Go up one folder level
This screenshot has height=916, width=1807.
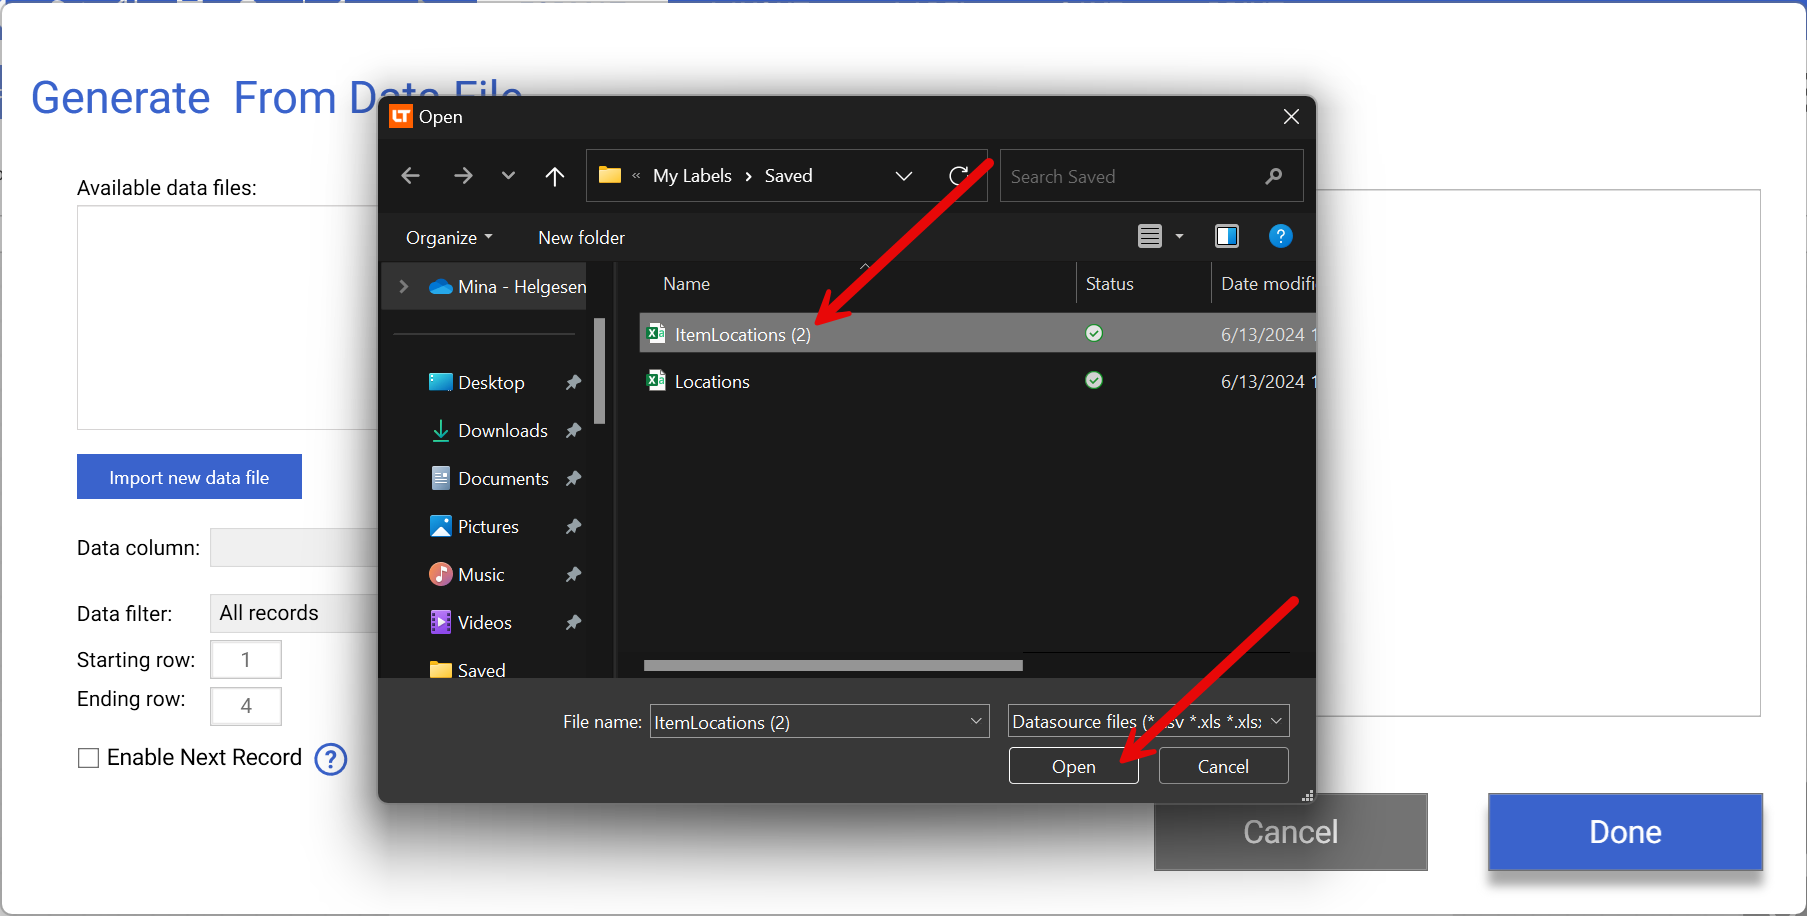tap(555, 176)
